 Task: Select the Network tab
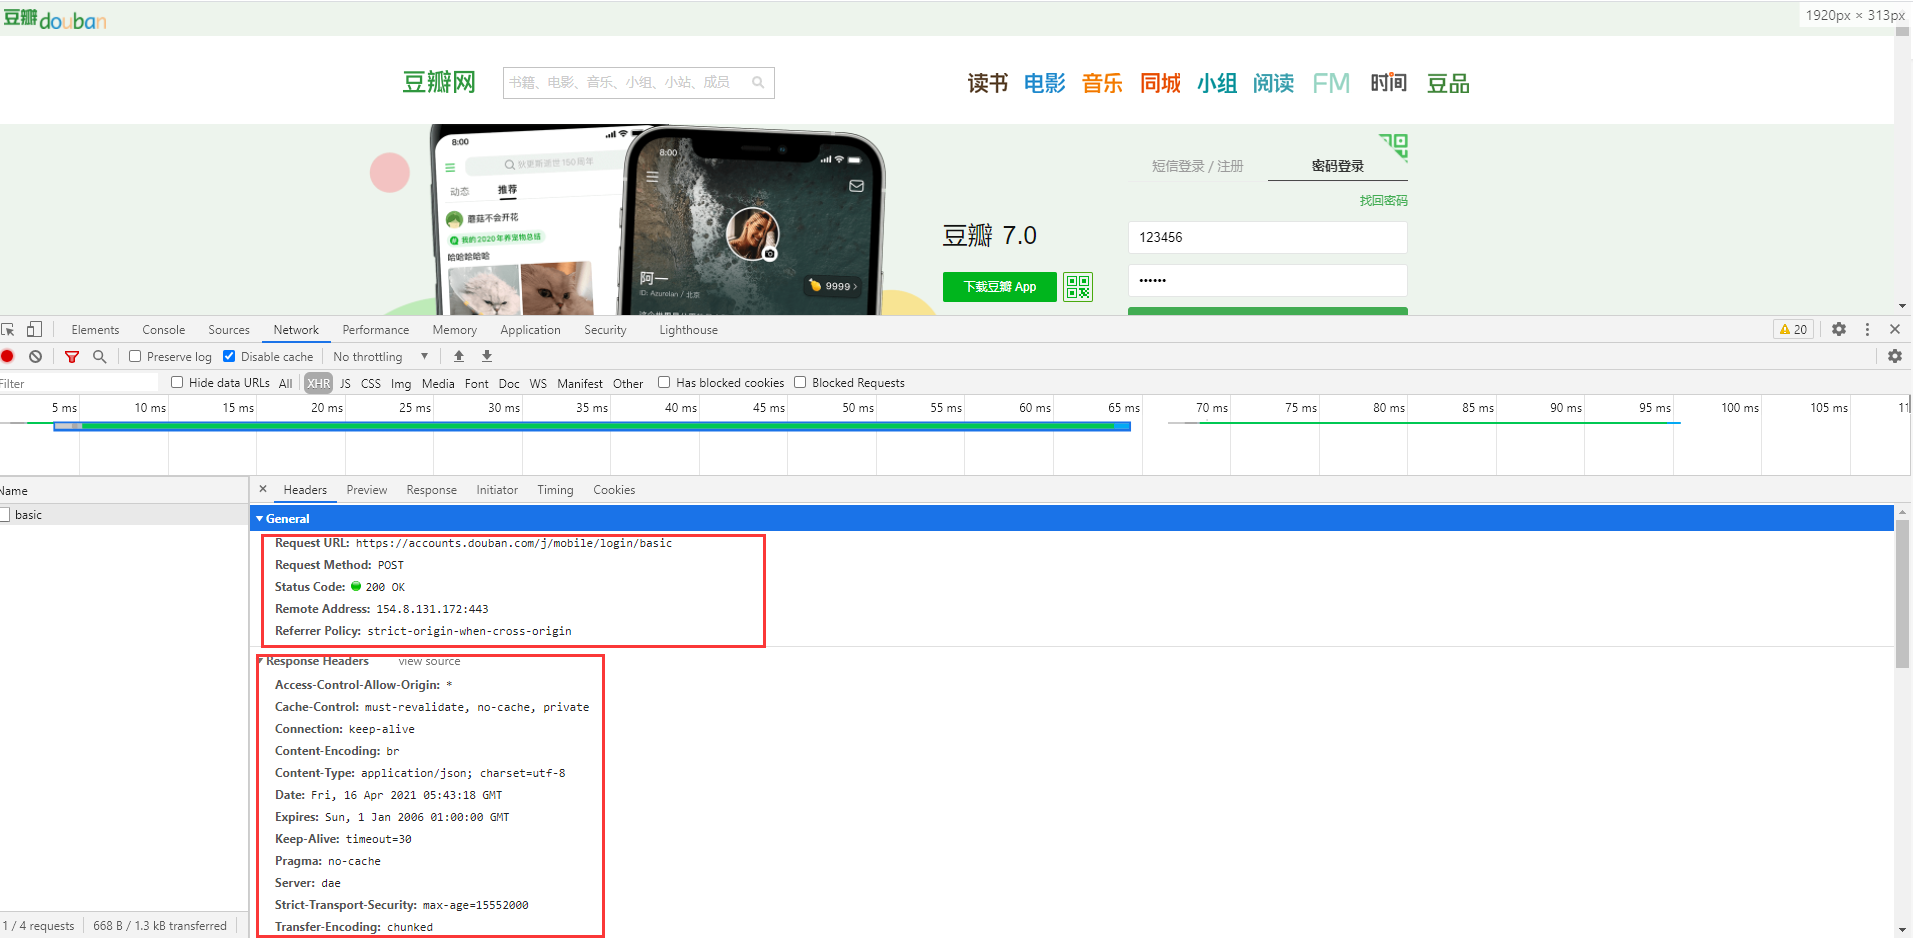296,330
